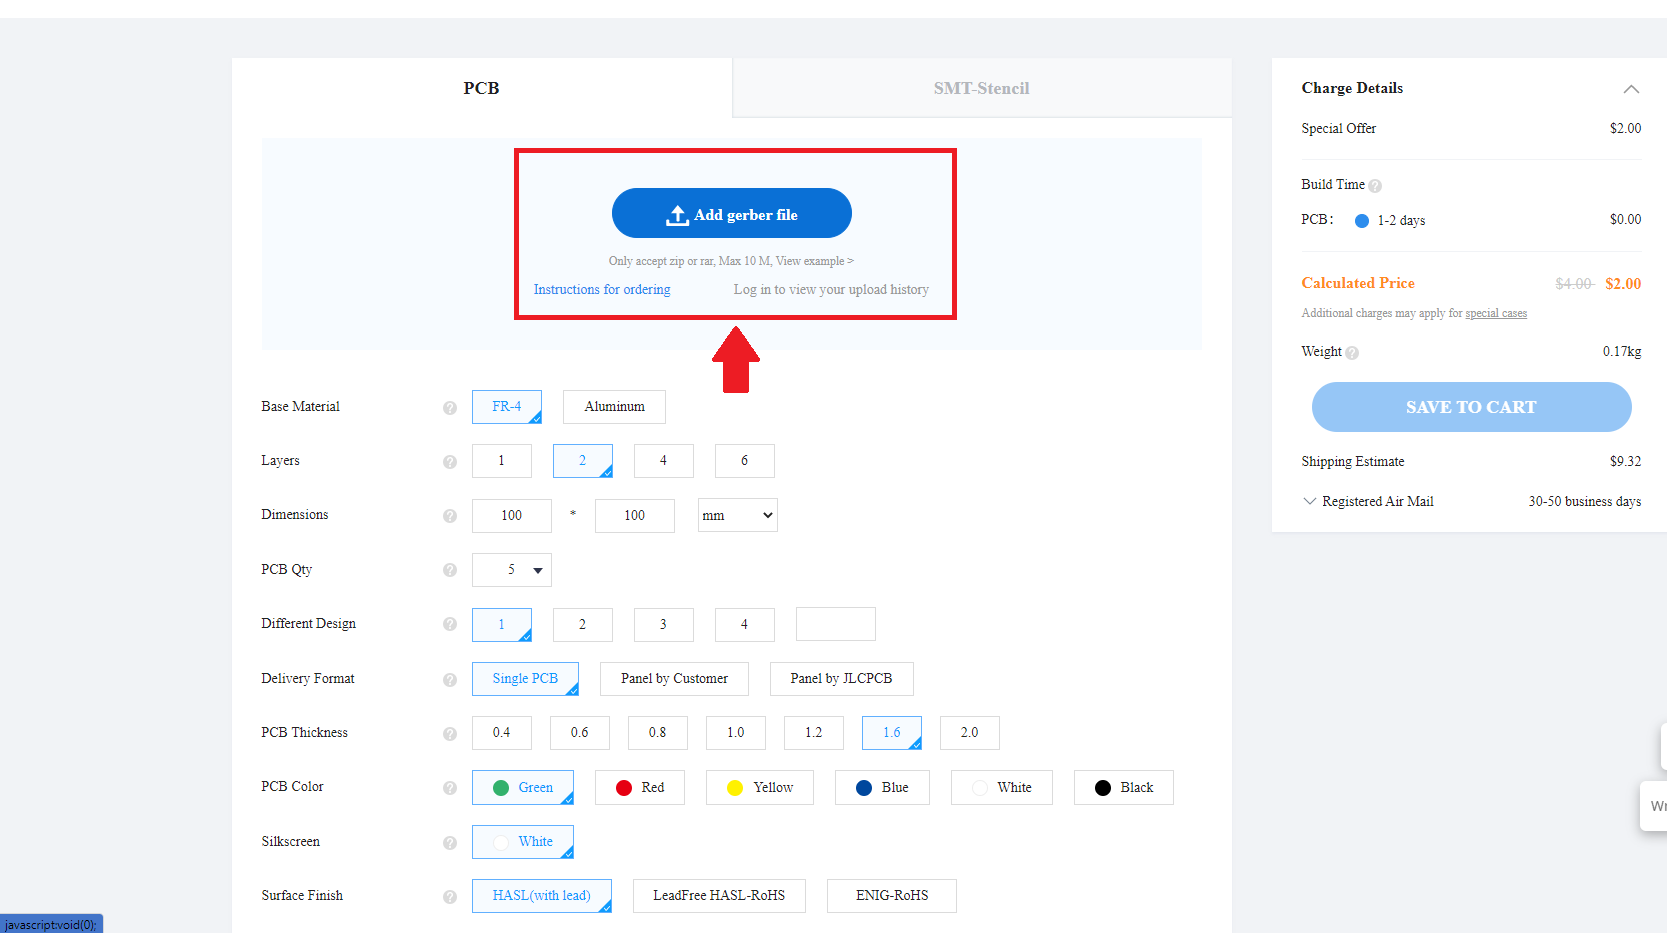Set PCB thickness to 0.4
Image resolution: width=1667 pixels, height=933 pixels.
point(502,733)
